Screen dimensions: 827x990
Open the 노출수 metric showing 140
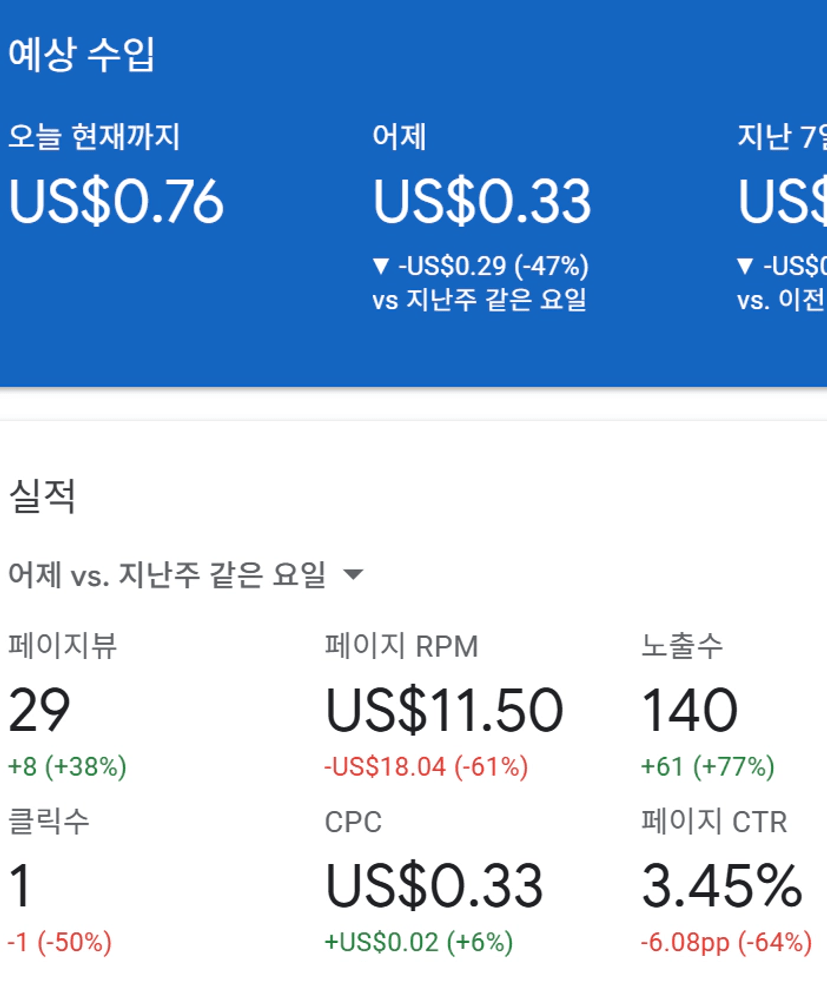coord(689,710)
